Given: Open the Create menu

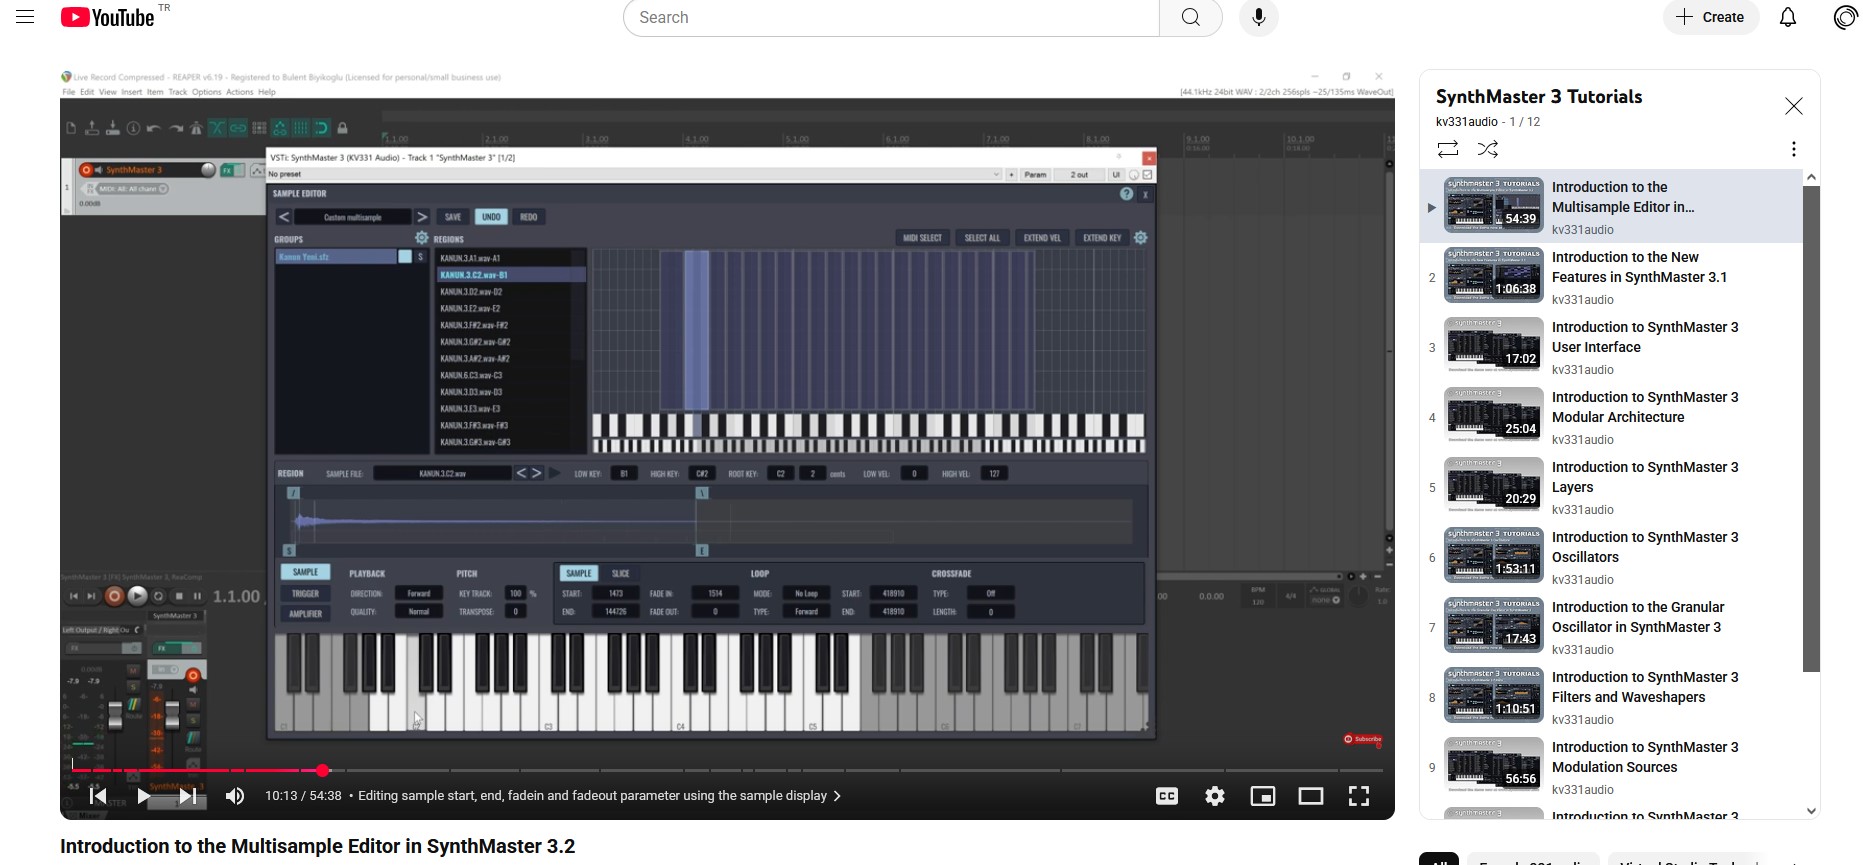Looking at the screenshot, I should (1710, 17).
